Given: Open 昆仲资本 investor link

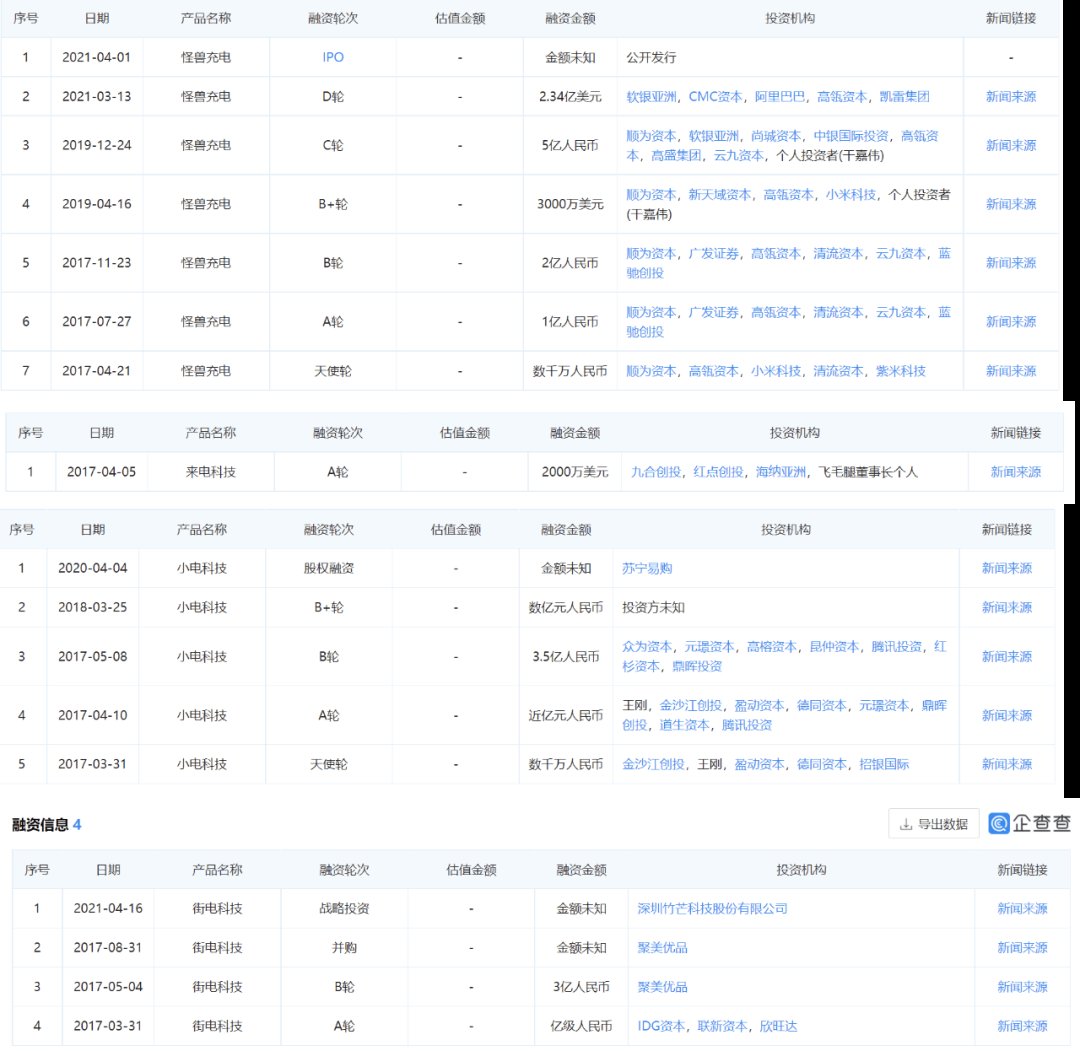Looking at the screenshot, I should [834, 647].
